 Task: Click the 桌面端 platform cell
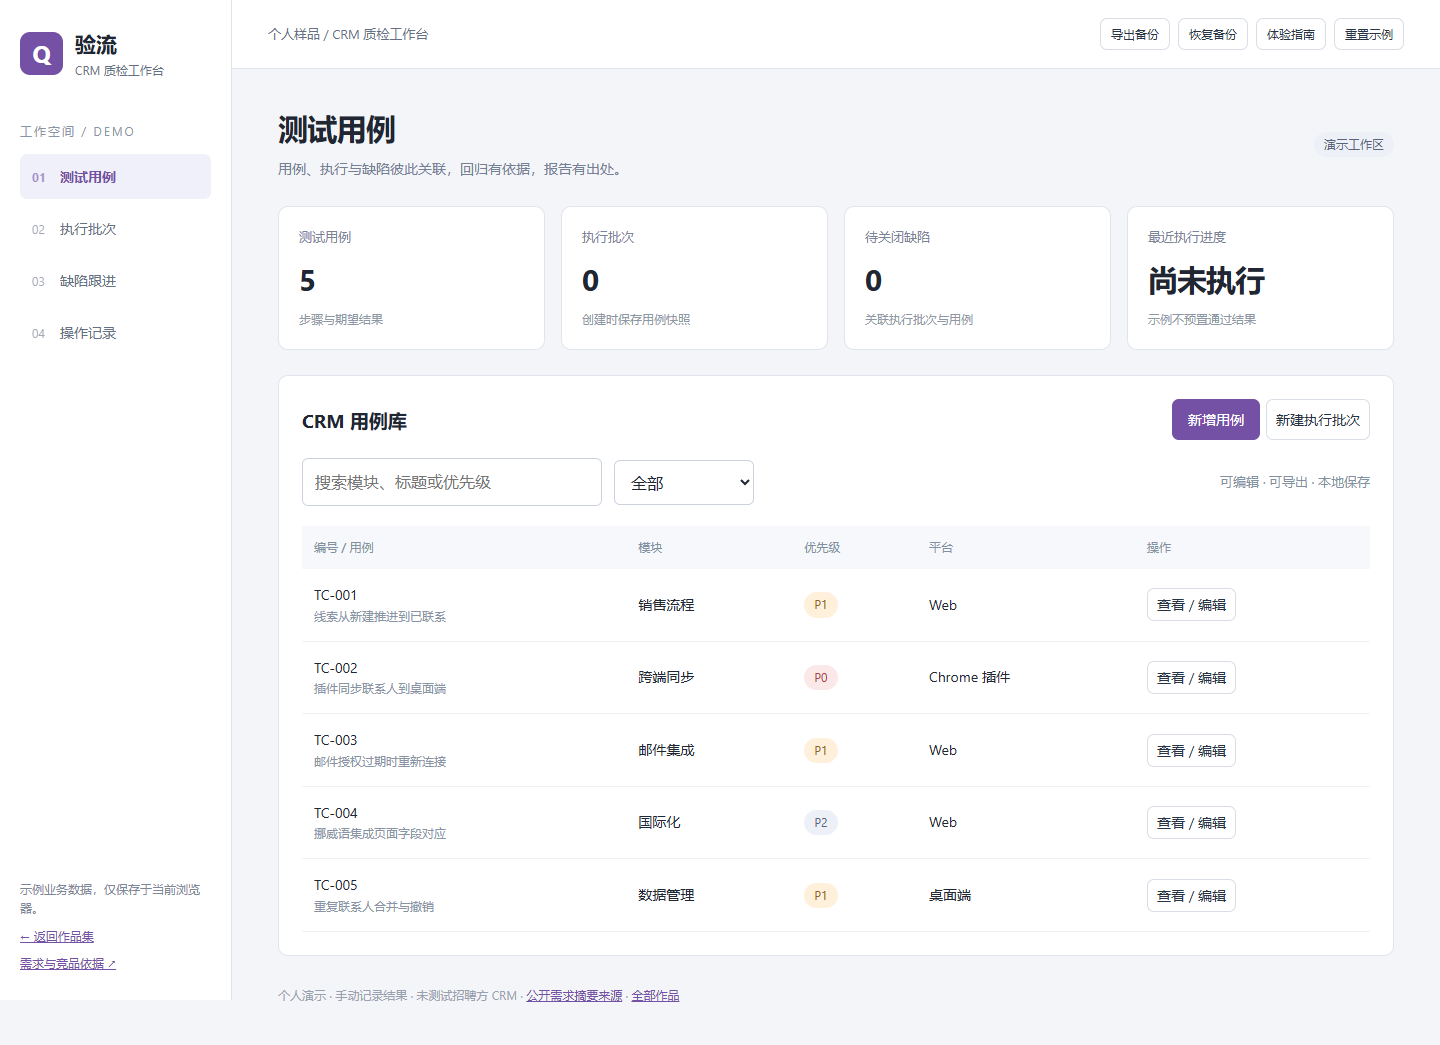950,895
